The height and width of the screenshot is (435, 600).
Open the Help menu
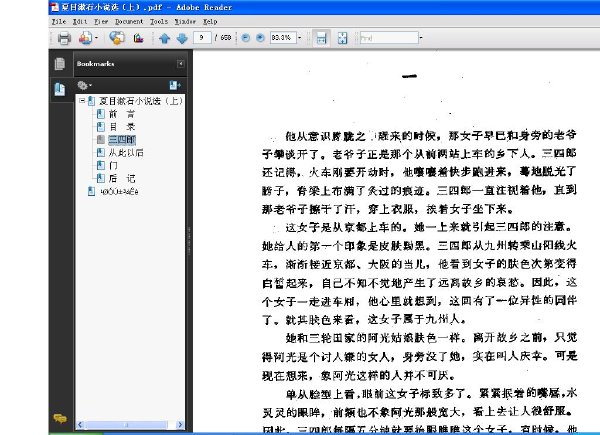pos(210,21)
